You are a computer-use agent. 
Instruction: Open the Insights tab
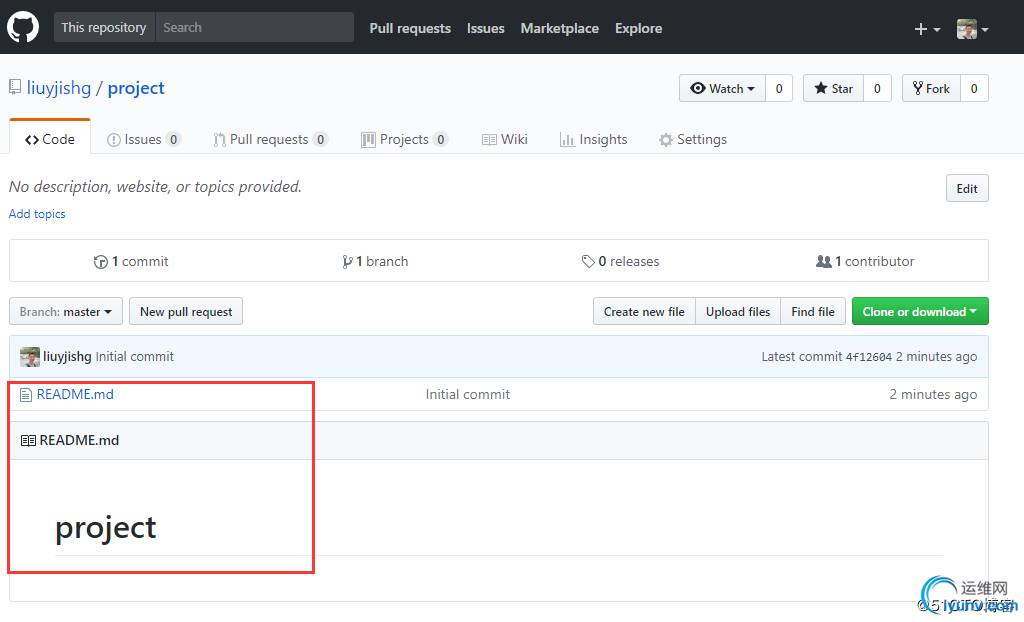point(593,139)
